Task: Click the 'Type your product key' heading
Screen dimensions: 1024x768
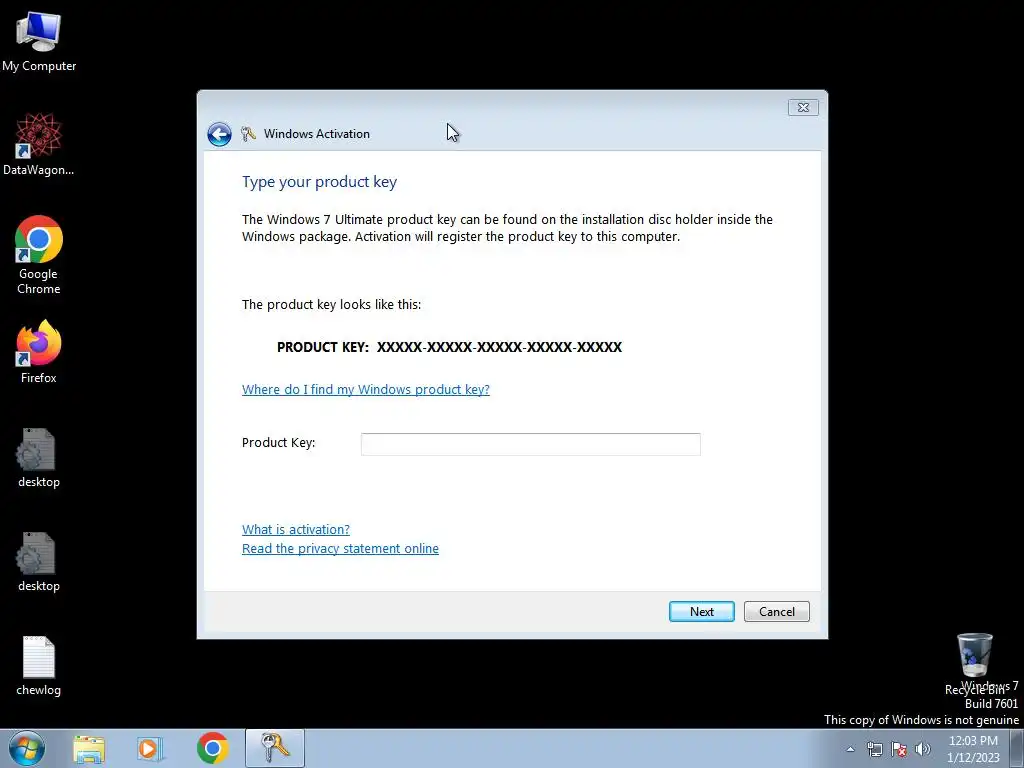Action: 319,182
